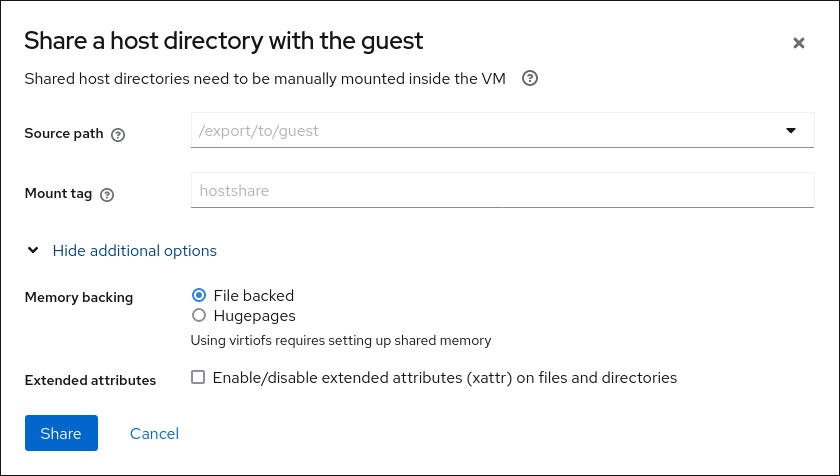
Task: Click the Mount tag help icon
Action: click(107, 195)
